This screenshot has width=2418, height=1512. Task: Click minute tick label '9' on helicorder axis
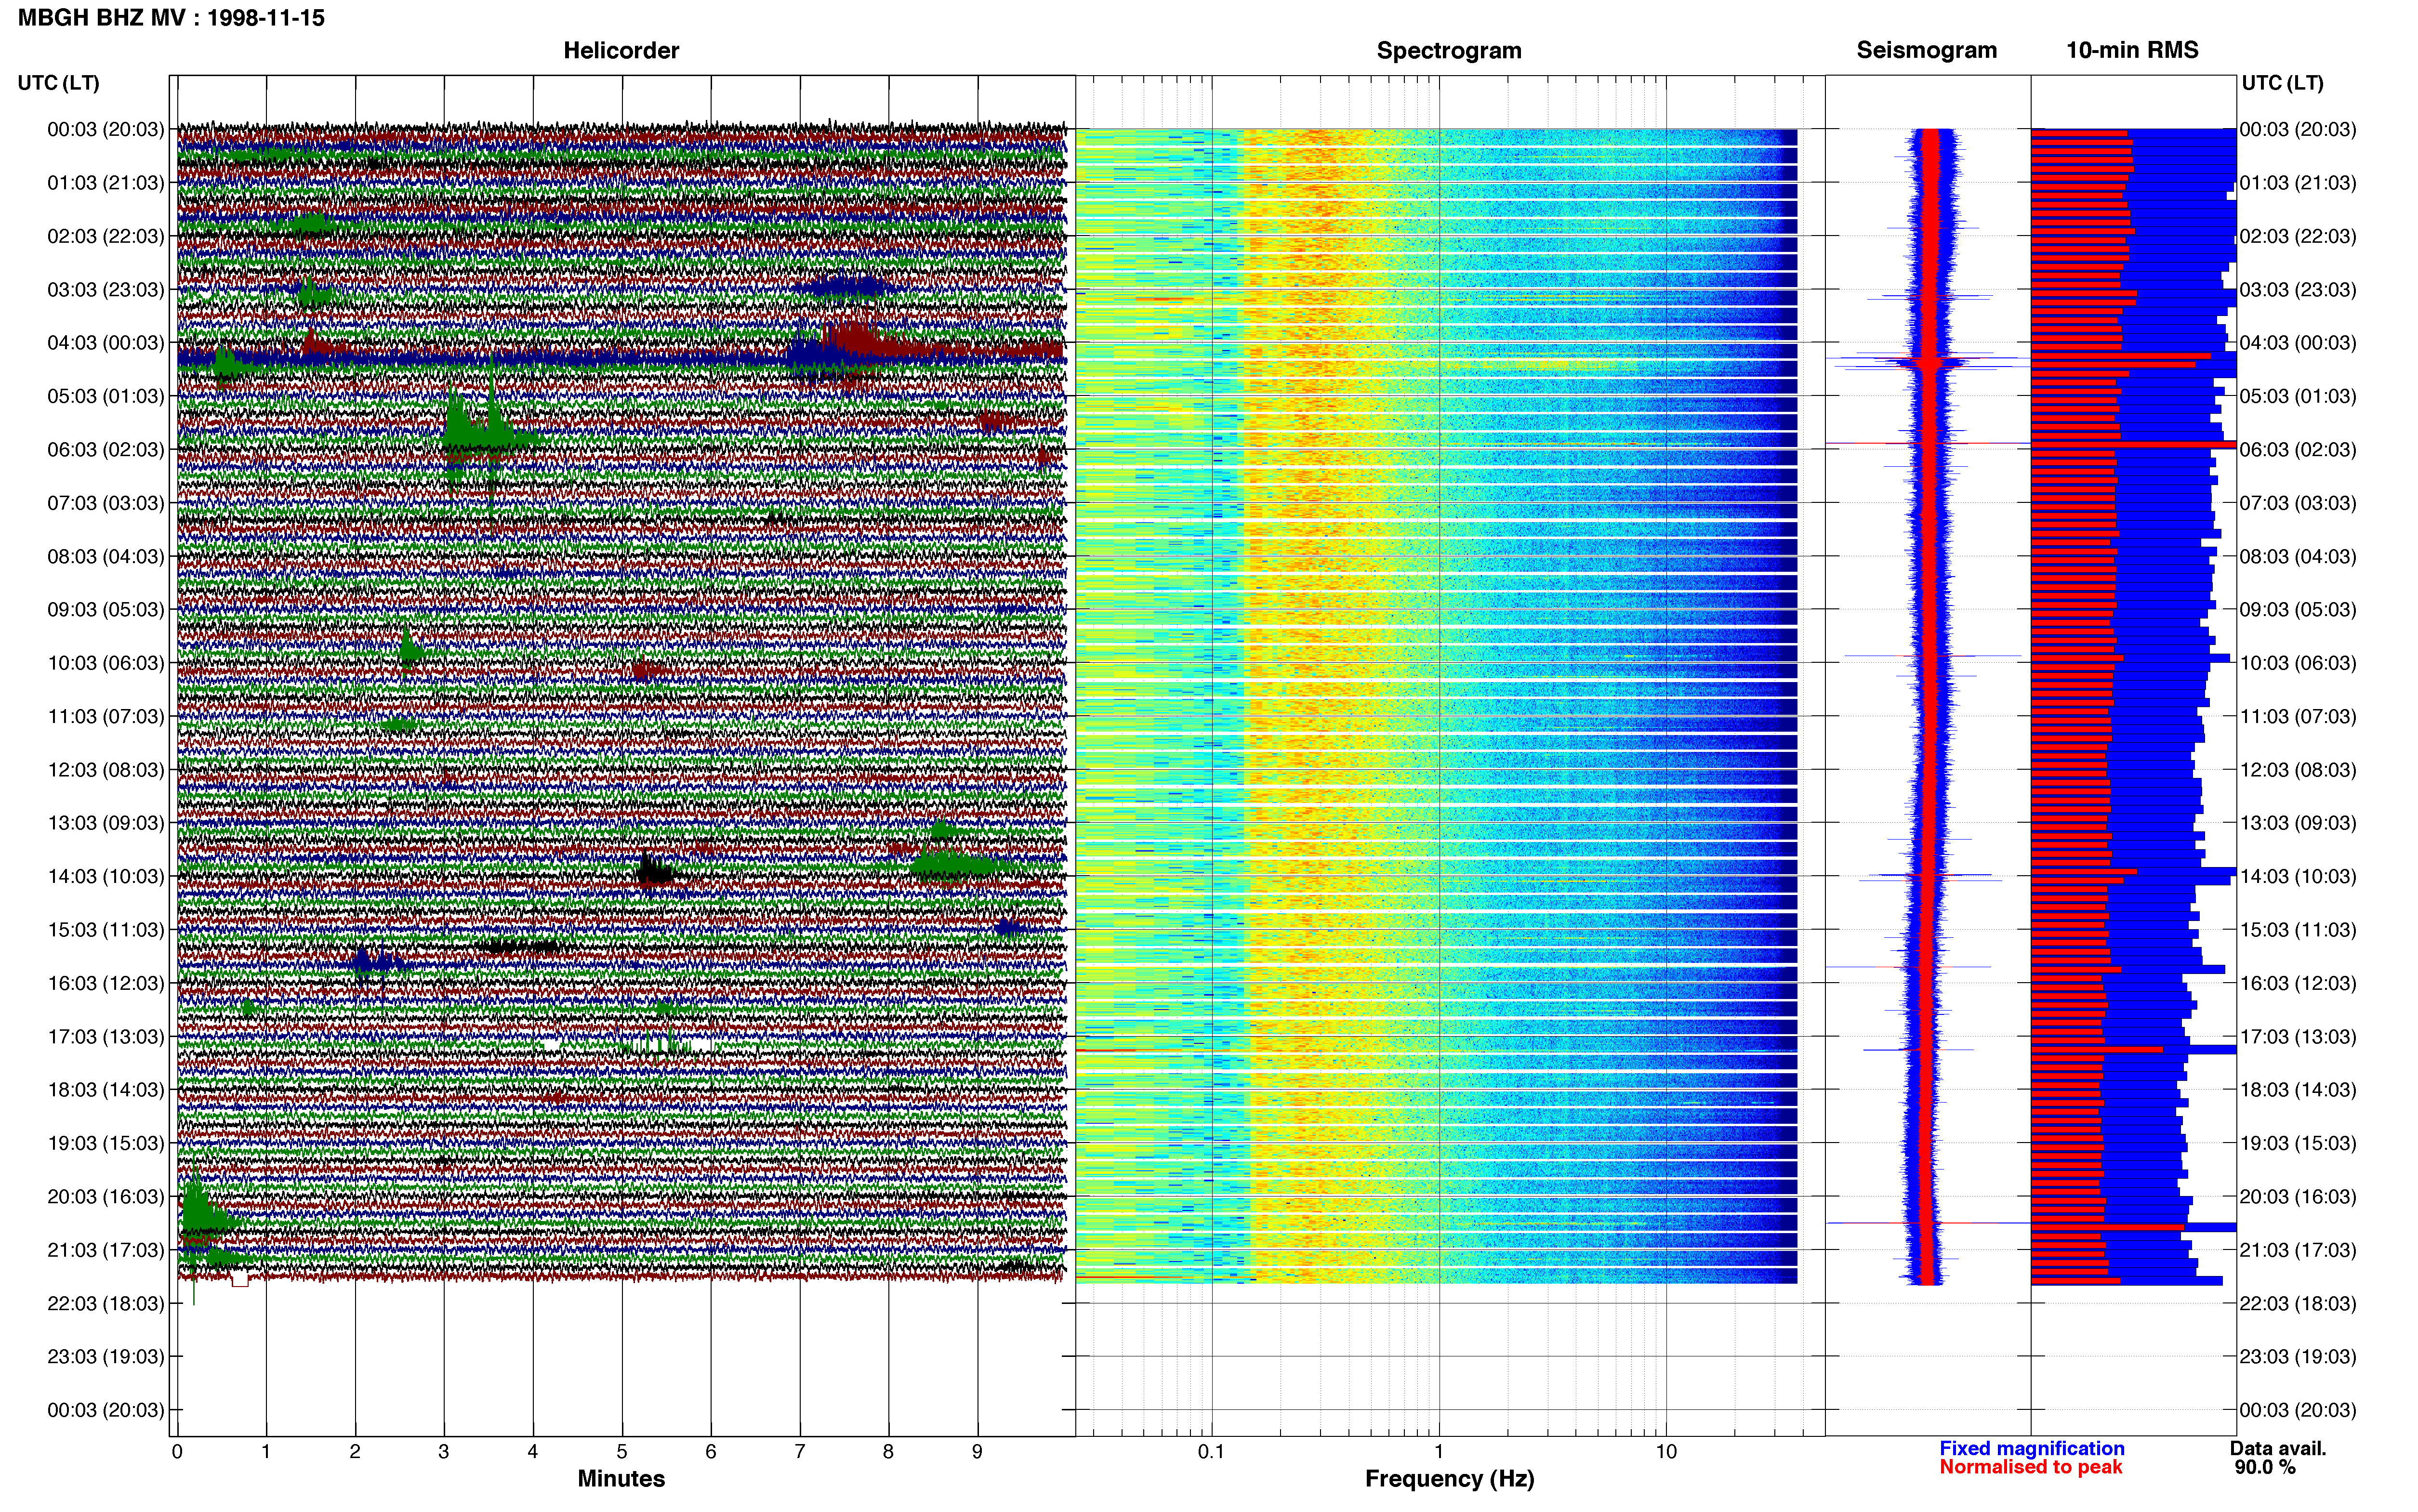click(977, 1452)
